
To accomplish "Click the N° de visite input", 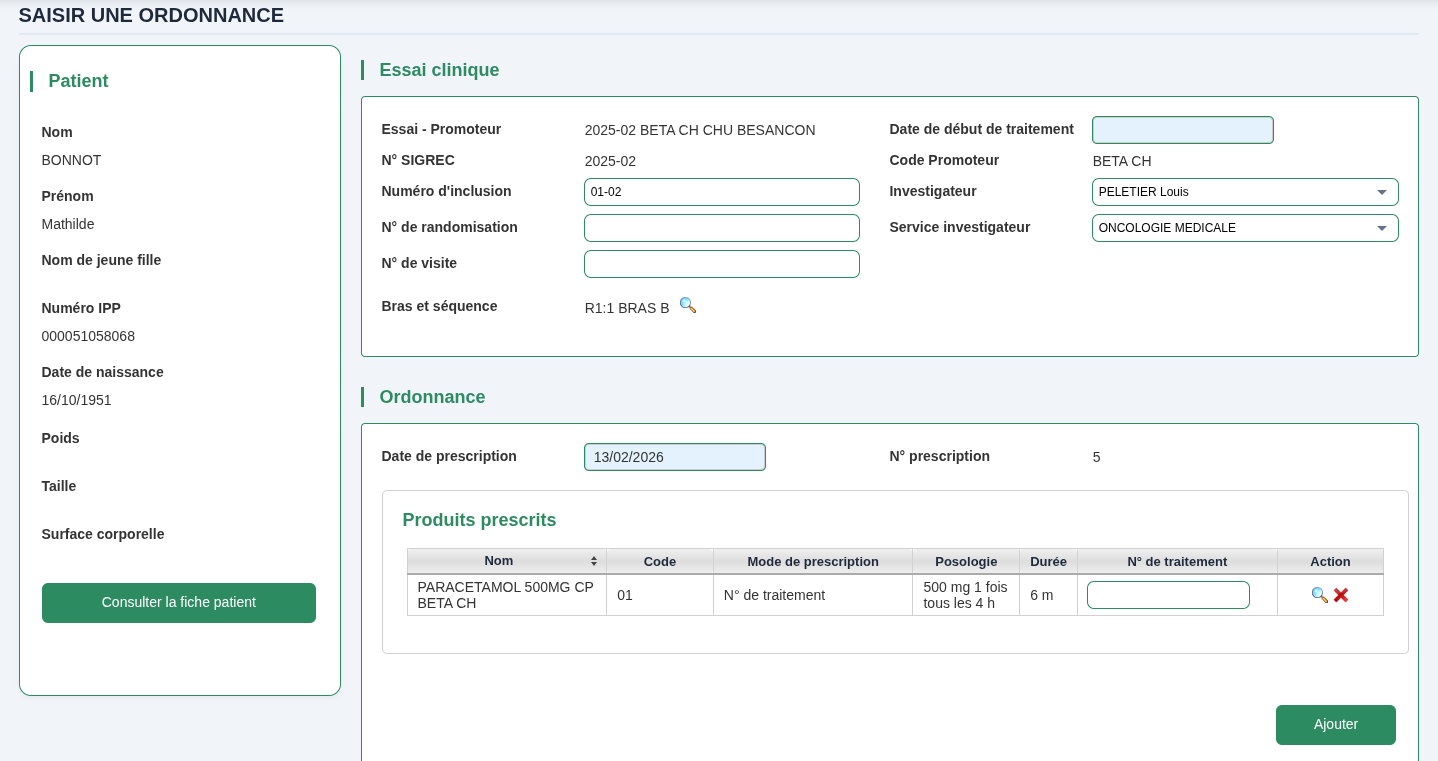I will click(x=722, y=264).
